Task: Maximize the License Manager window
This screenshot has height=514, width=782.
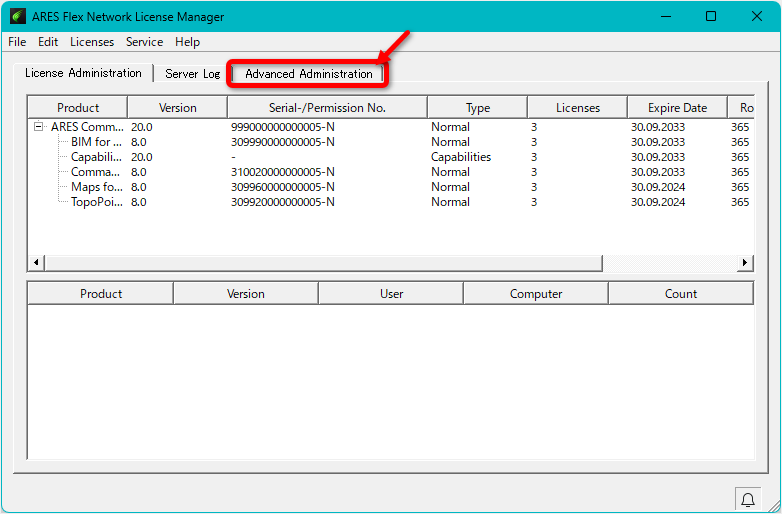Action: [x=711, y=16]
